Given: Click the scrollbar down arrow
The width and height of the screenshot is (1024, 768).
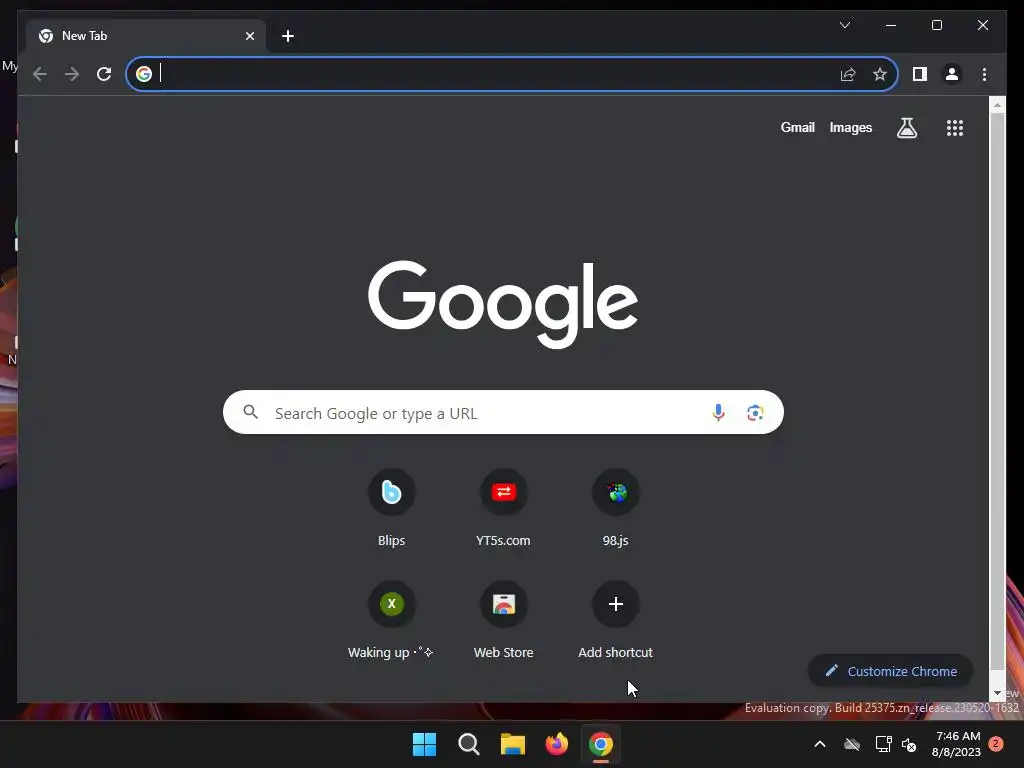Looking at the screenshot, I should [997, 693].
